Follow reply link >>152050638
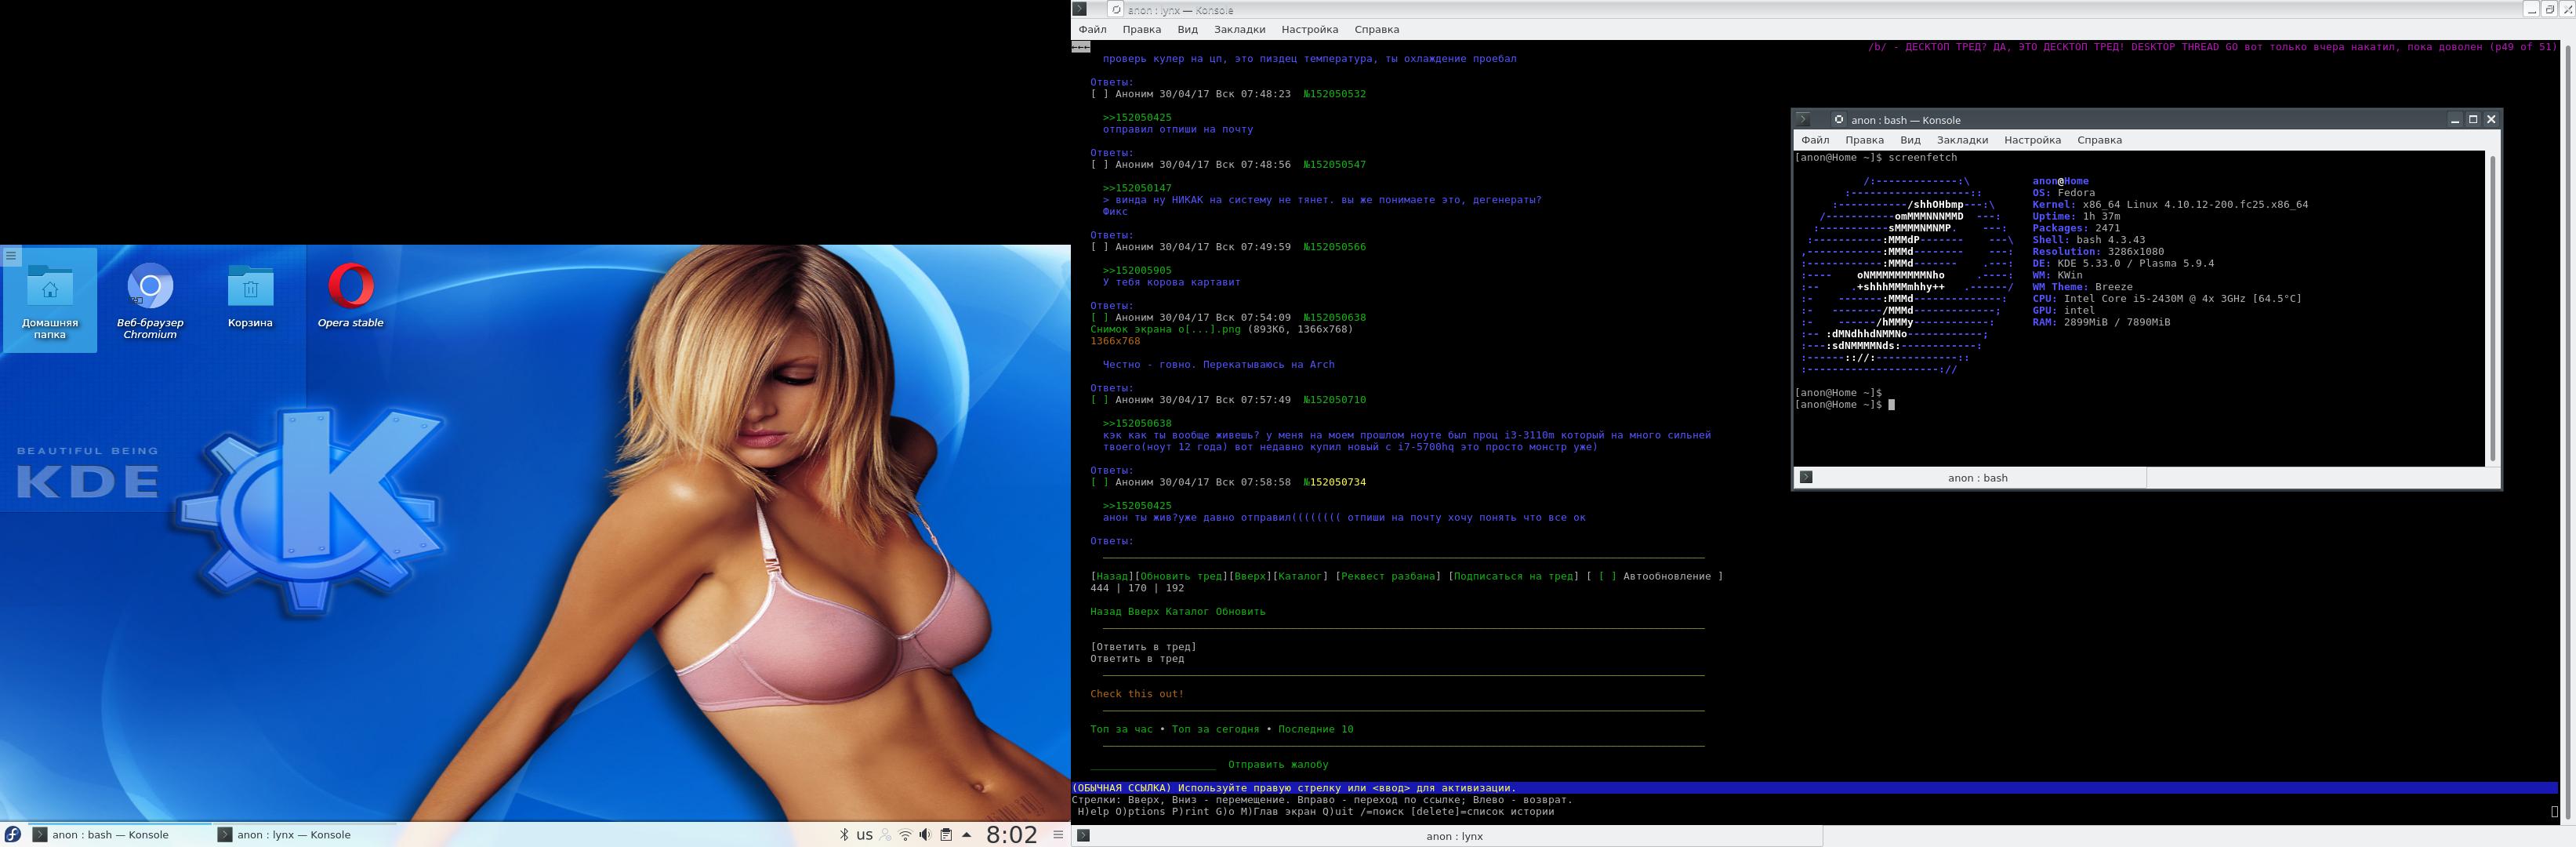Viewport: 2576px width, 847px height. [x=1137, y=423]
